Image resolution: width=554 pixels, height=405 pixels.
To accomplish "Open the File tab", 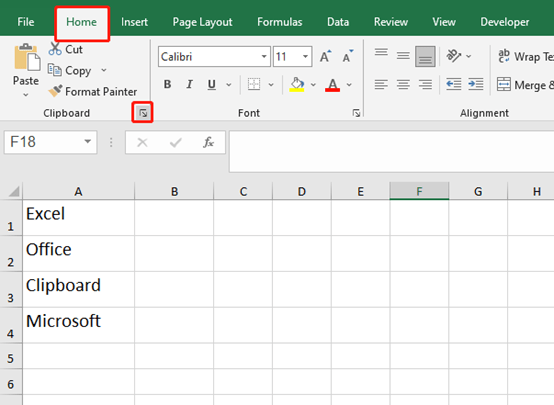I will coord(26,22).
